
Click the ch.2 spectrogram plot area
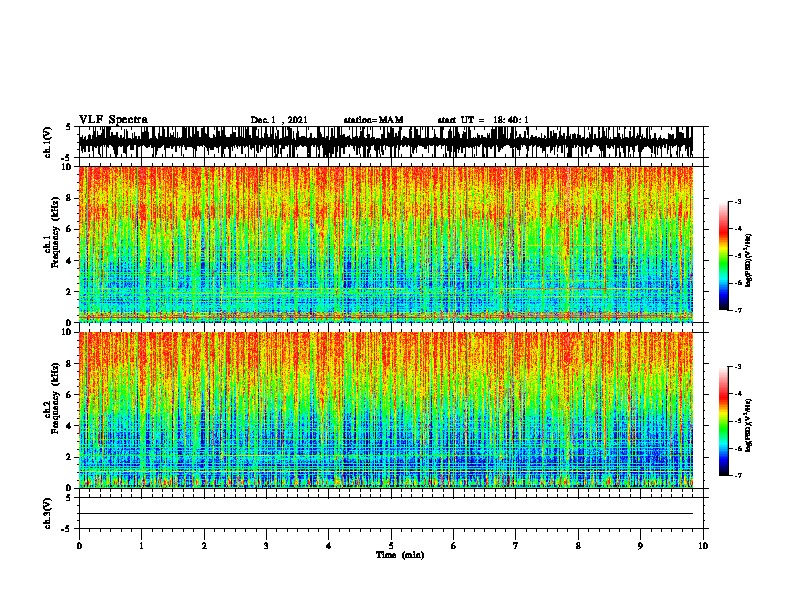click(x=386, y=410)
